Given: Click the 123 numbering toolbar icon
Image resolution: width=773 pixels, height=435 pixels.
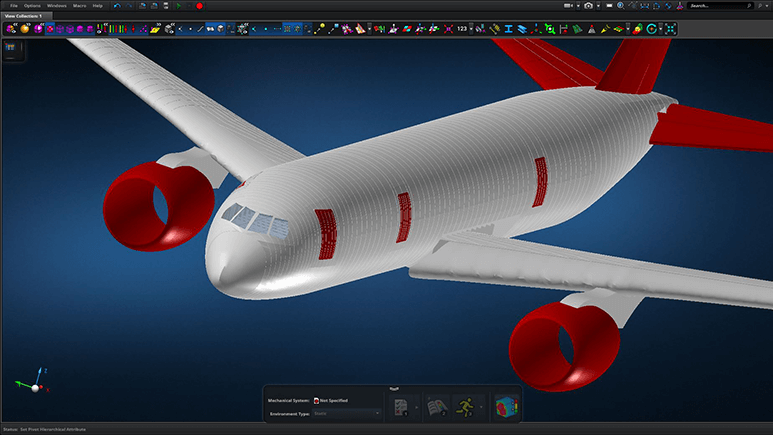Looking at the screenshot, I should pyautogui.click(x=461, y=29).
